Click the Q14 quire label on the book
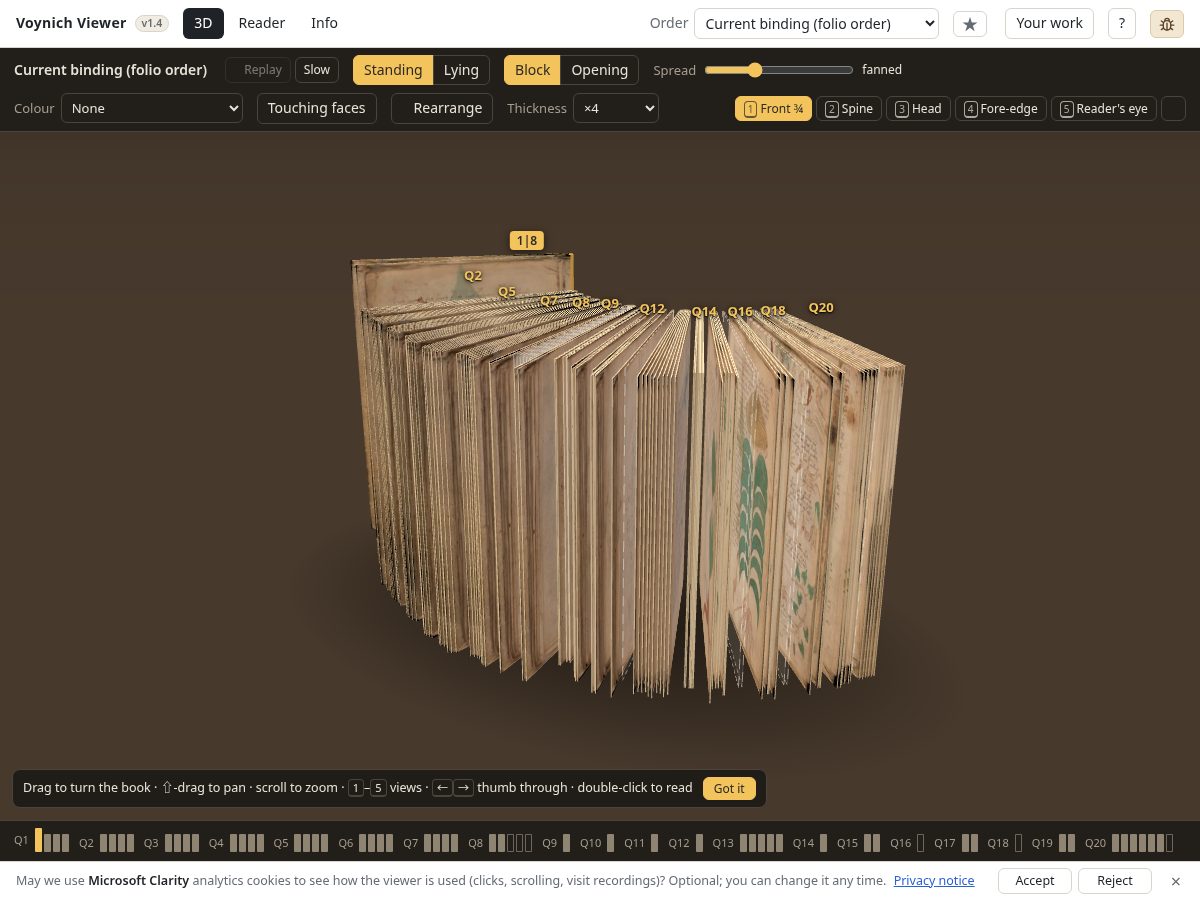Image resolution: width=1200 pixels, height=900 pixels. click(704, 312)
